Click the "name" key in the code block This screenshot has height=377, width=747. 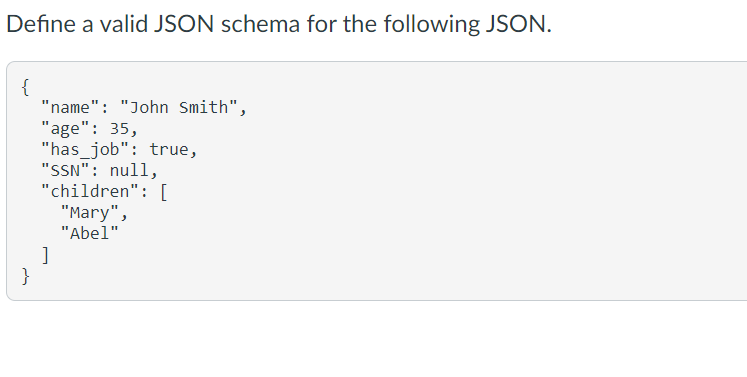pos(71,107)
